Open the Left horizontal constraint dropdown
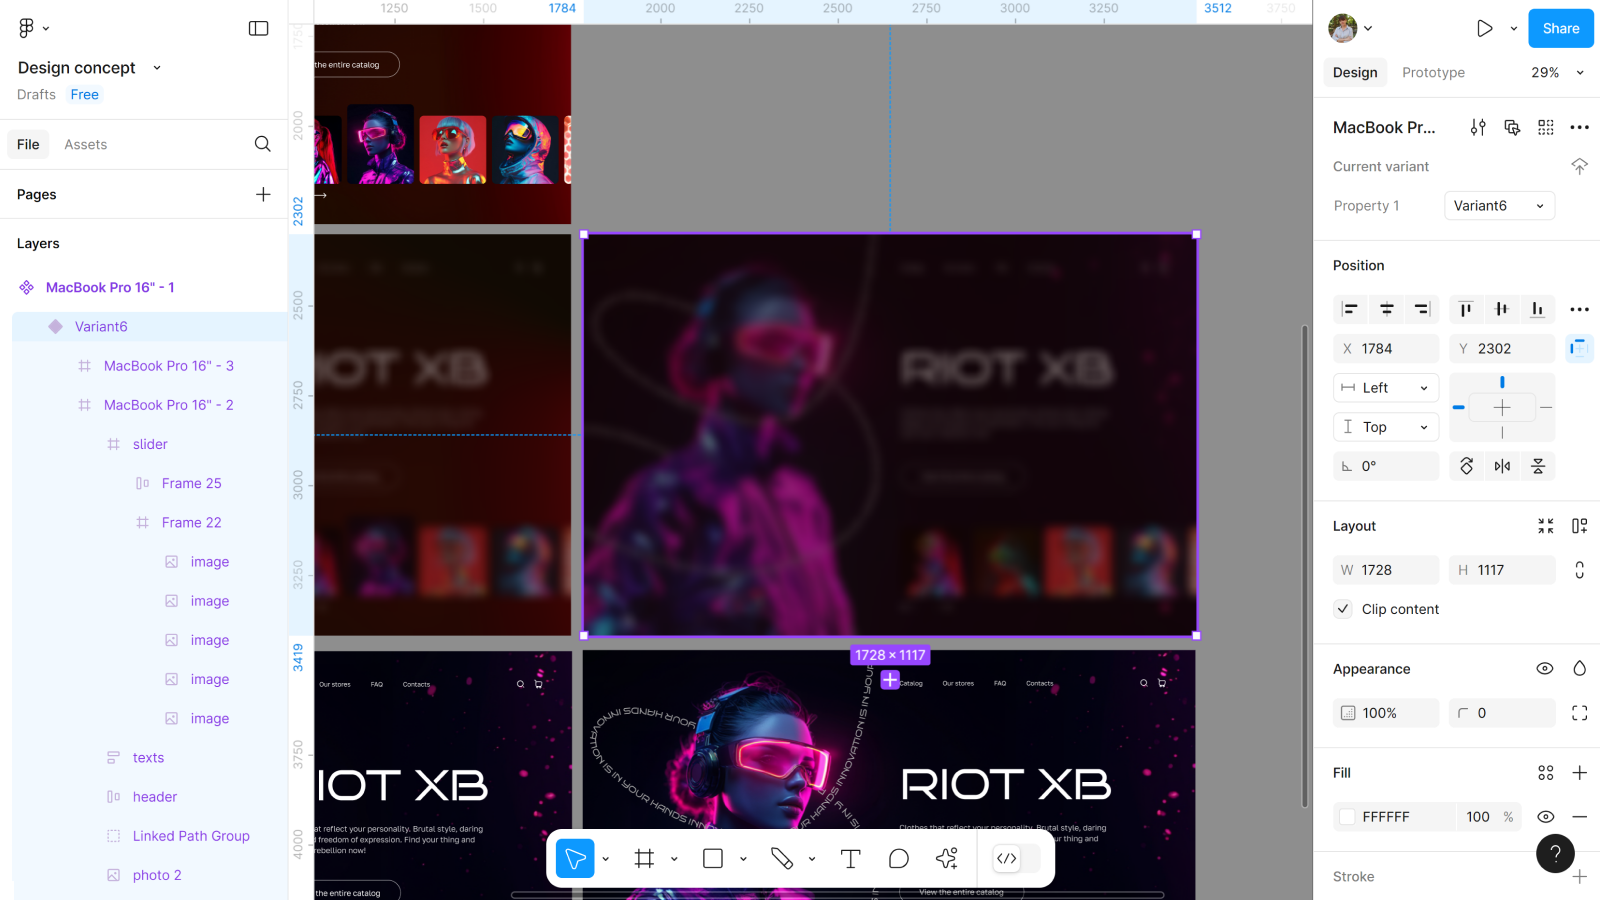 (x=1386, y=388)
